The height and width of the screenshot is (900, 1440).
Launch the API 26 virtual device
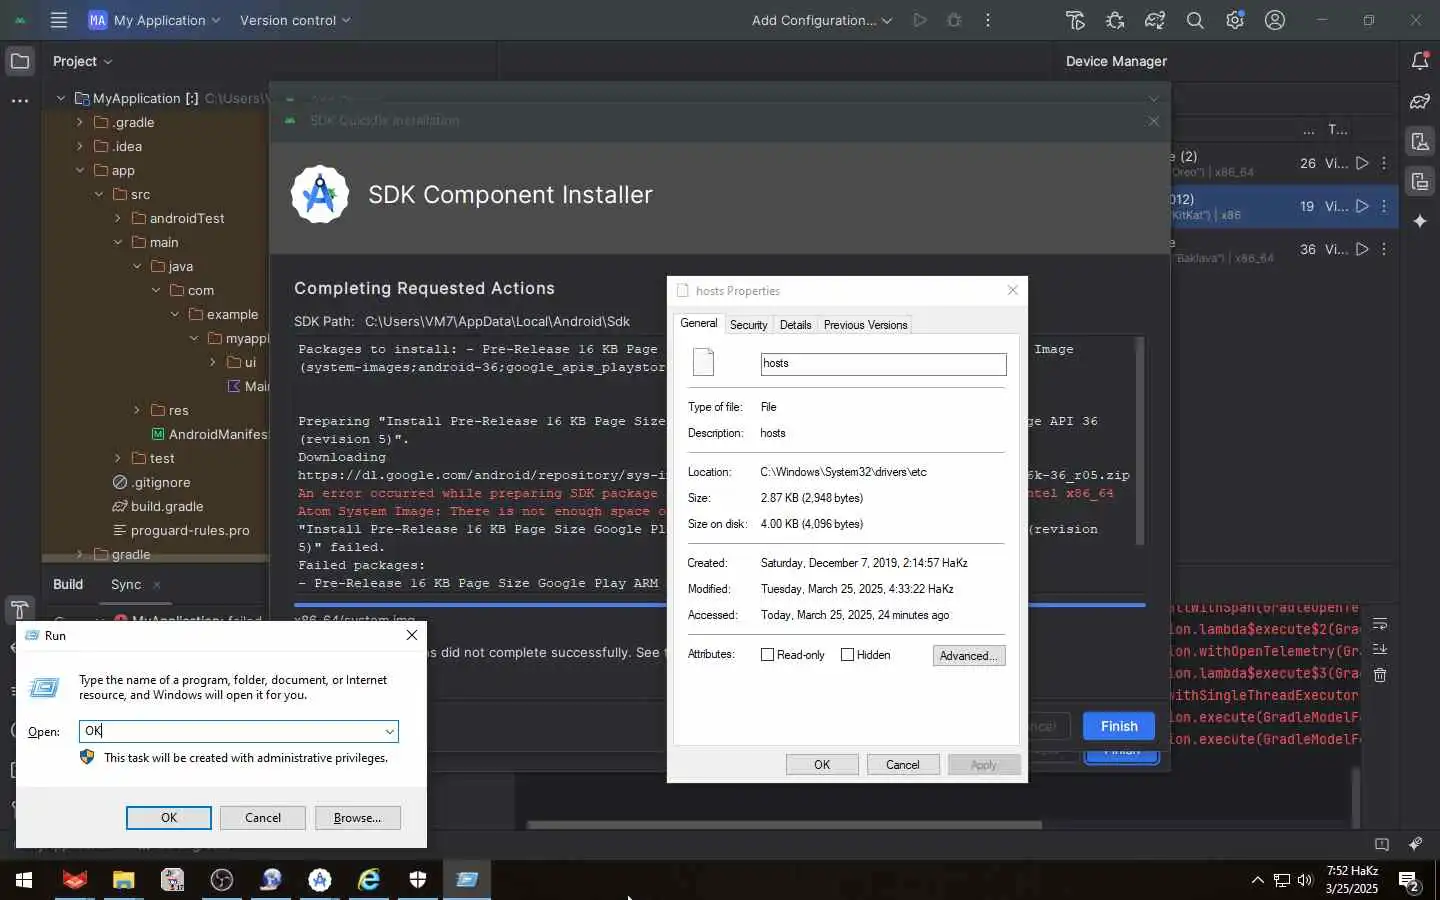tap(1362, 163)
